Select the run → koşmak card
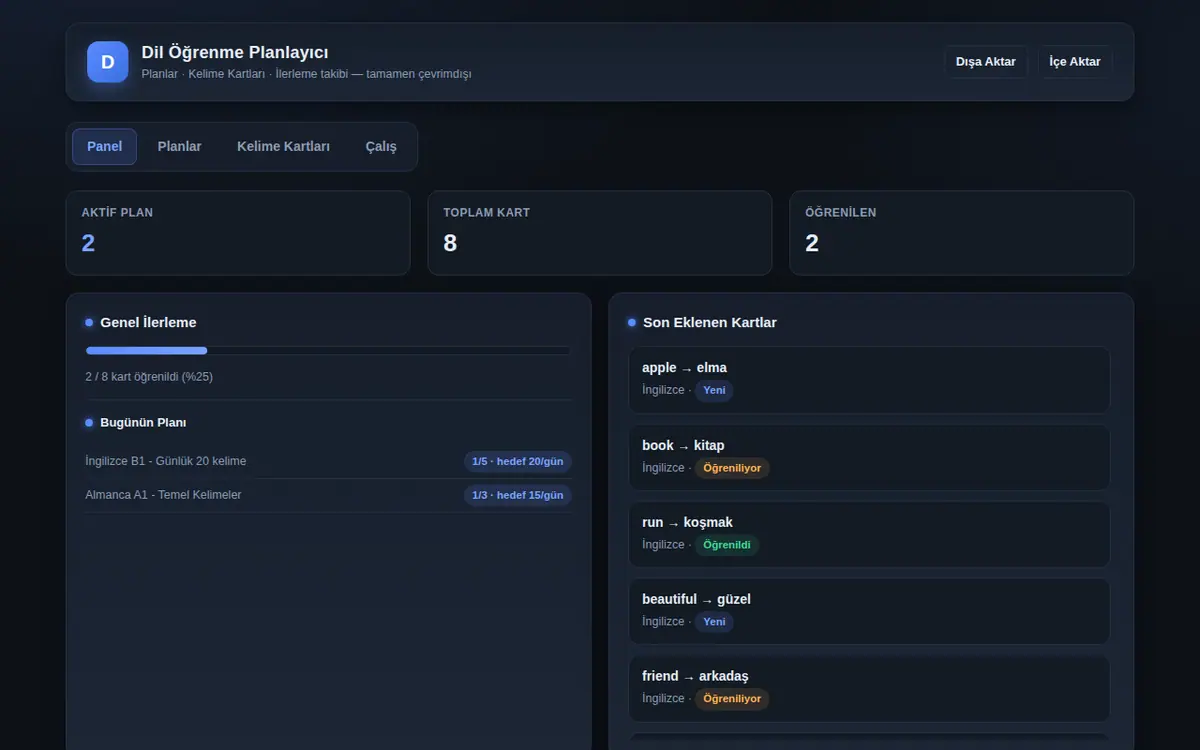The image size is (1200, 750). [869, 534]
